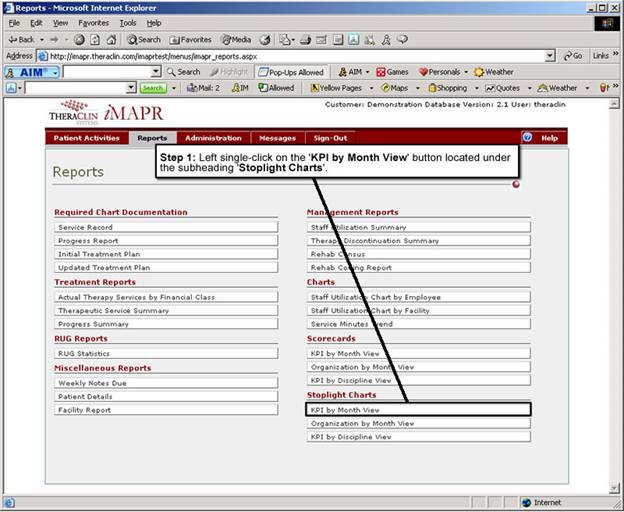Open second toolbar search box dropdown
The image size is (624, 512).
pyautogui.click(x=131, y=88)
